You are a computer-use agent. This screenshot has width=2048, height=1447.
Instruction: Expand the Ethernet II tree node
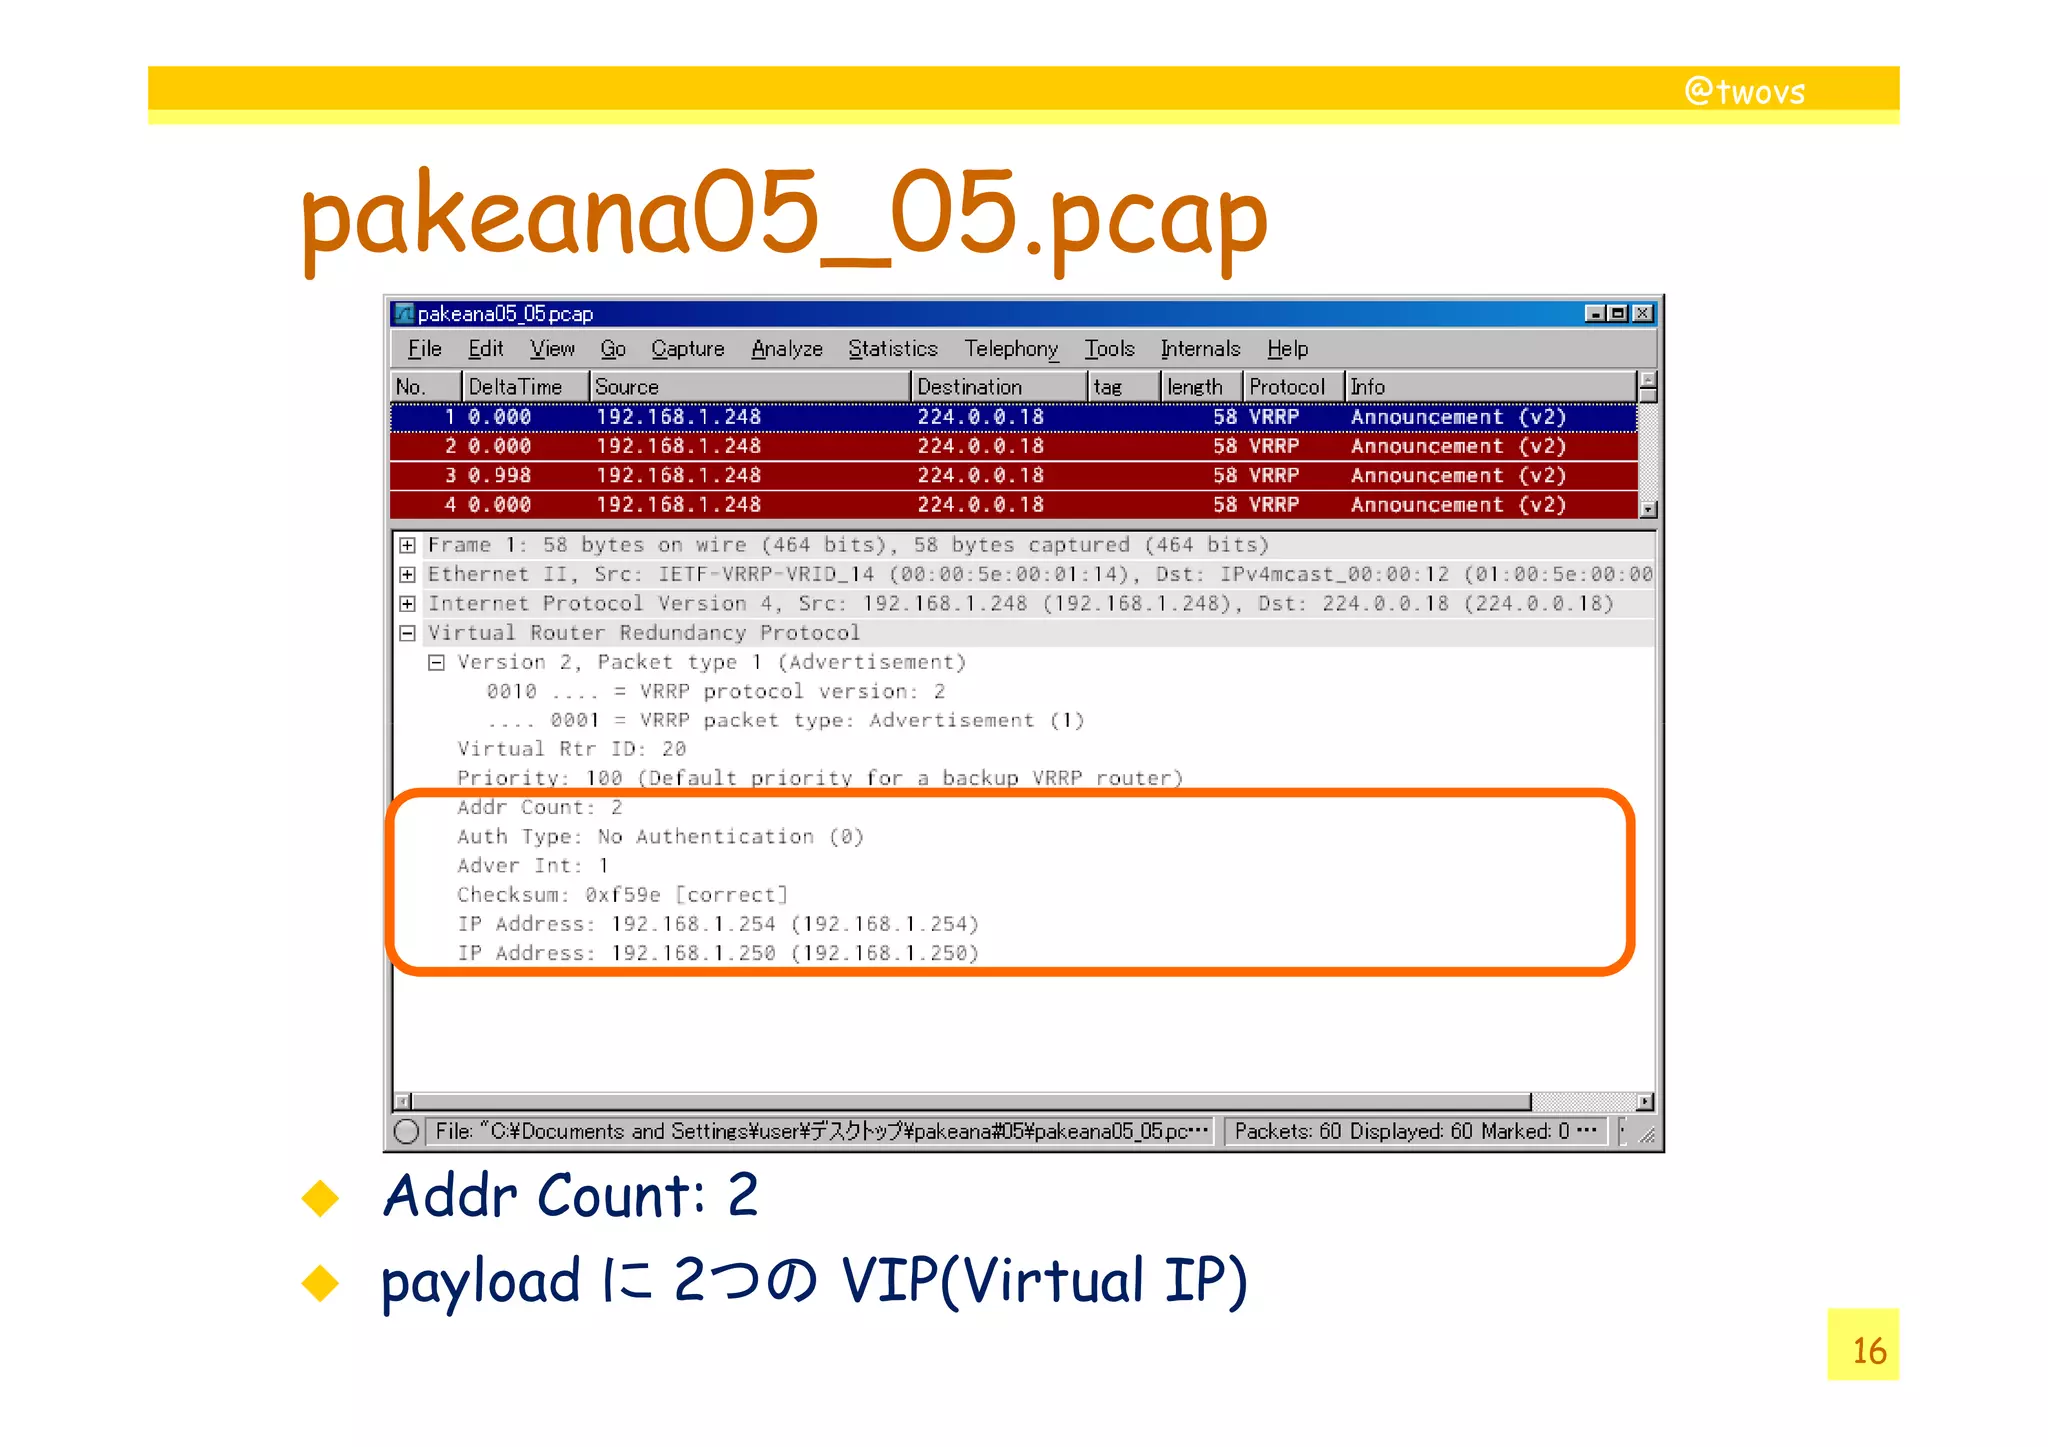[x=407, y=574]
